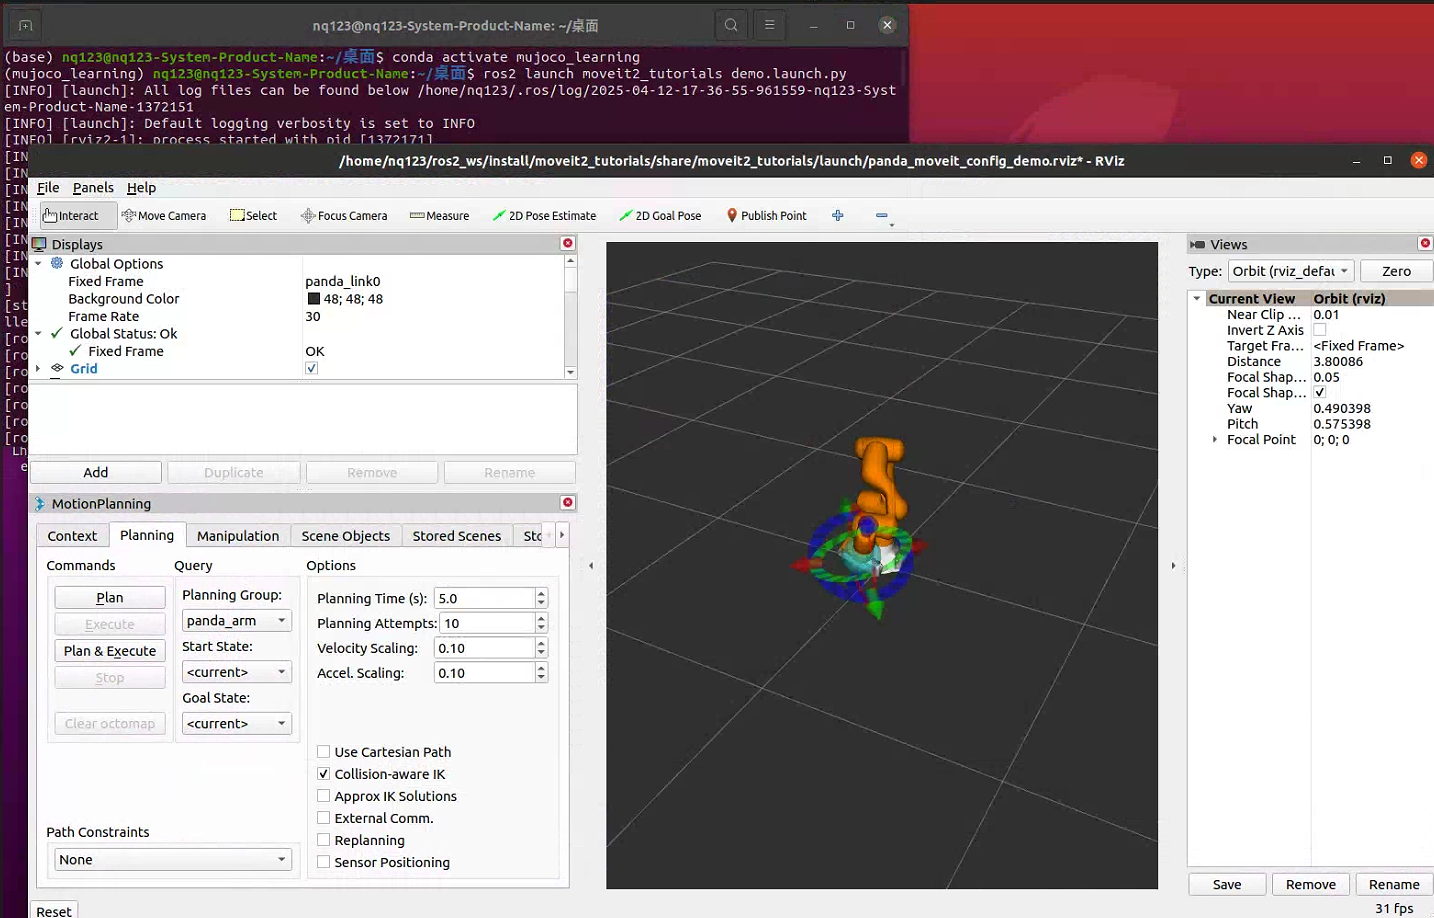1434x918 pixels.
Task: Activate the Move Camera tool
Action: point(164,215)
